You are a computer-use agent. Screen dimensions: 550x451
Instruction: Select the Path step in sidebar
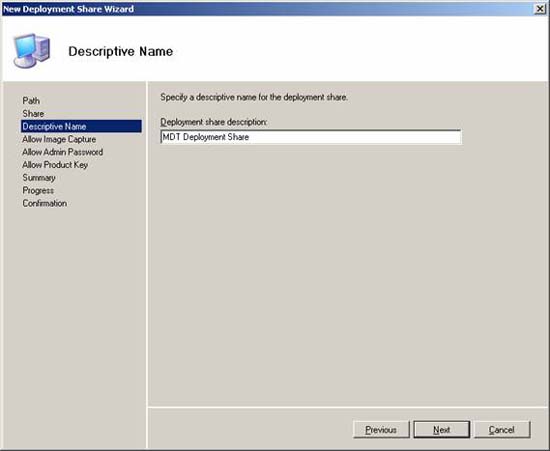point(31,101)
